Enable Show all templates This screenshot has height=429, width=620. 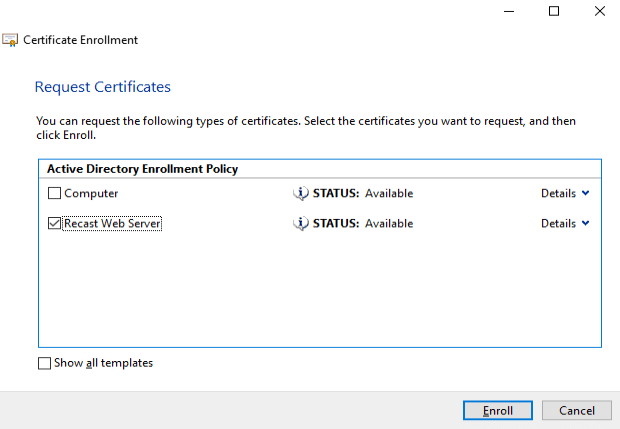pos(44,364)
